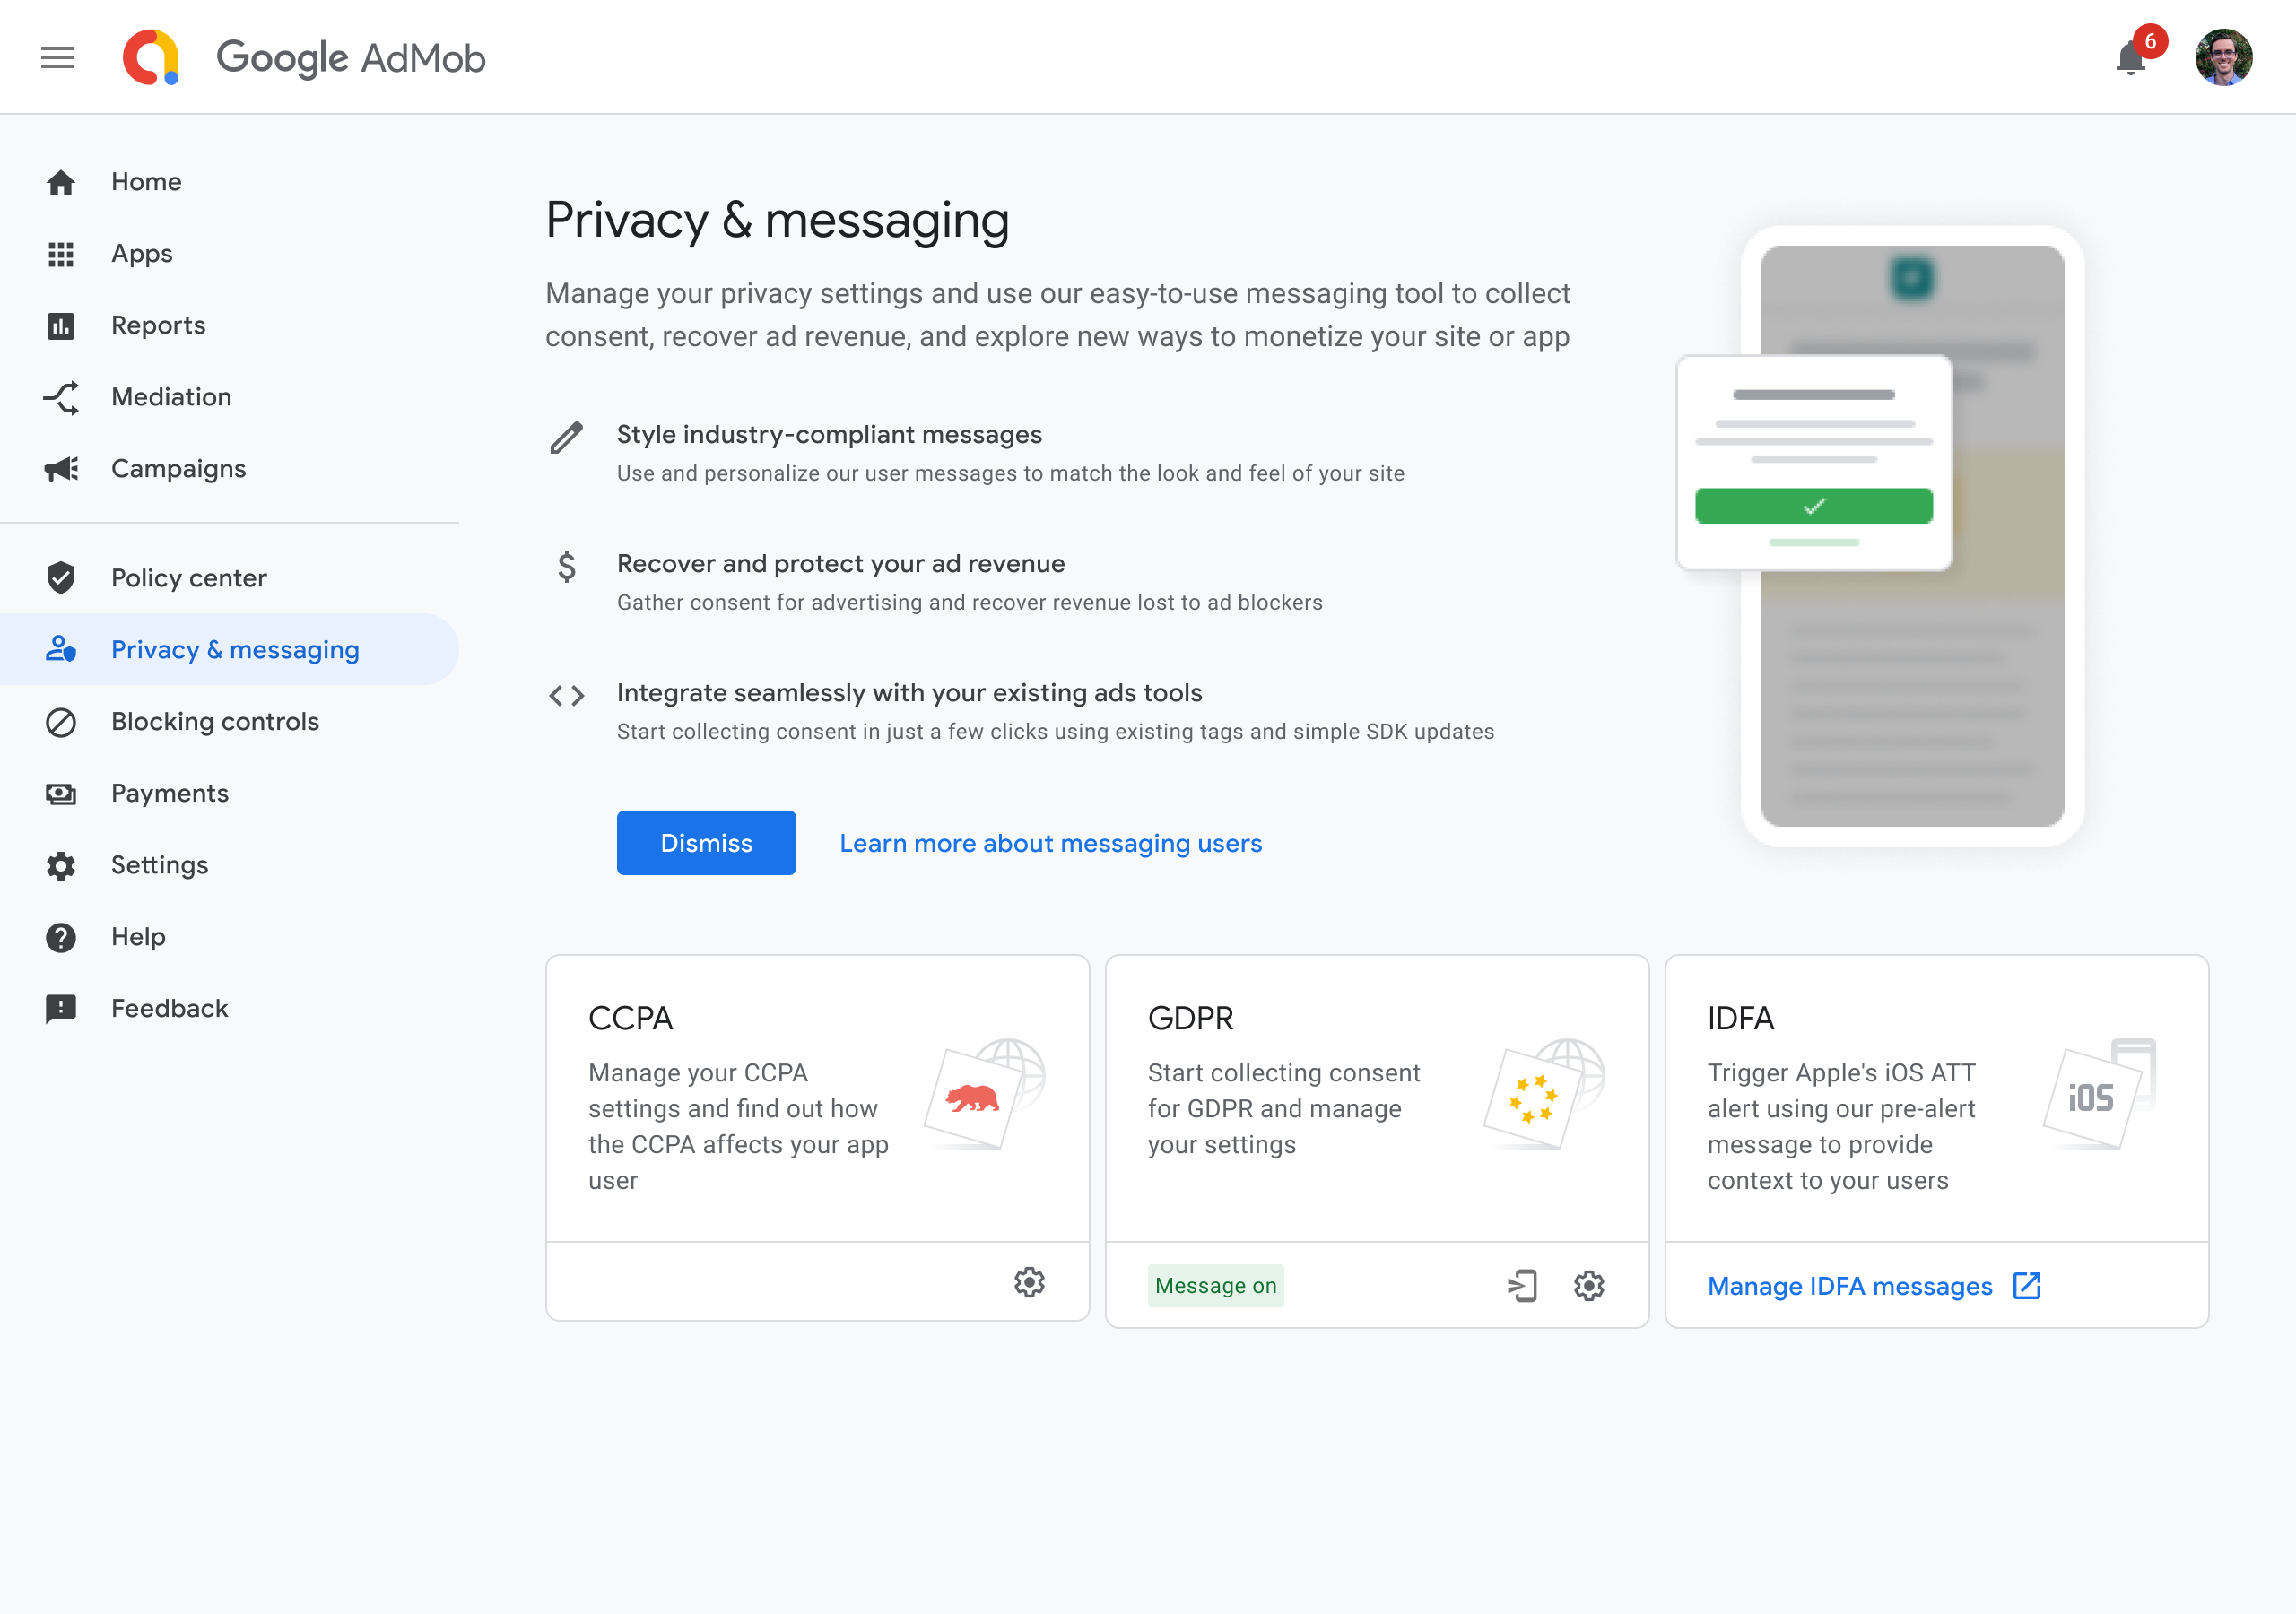This screenshot has height=1614, width=2296.
Task: Open GDPR settings gear icon
Action: (1588, 1284)
